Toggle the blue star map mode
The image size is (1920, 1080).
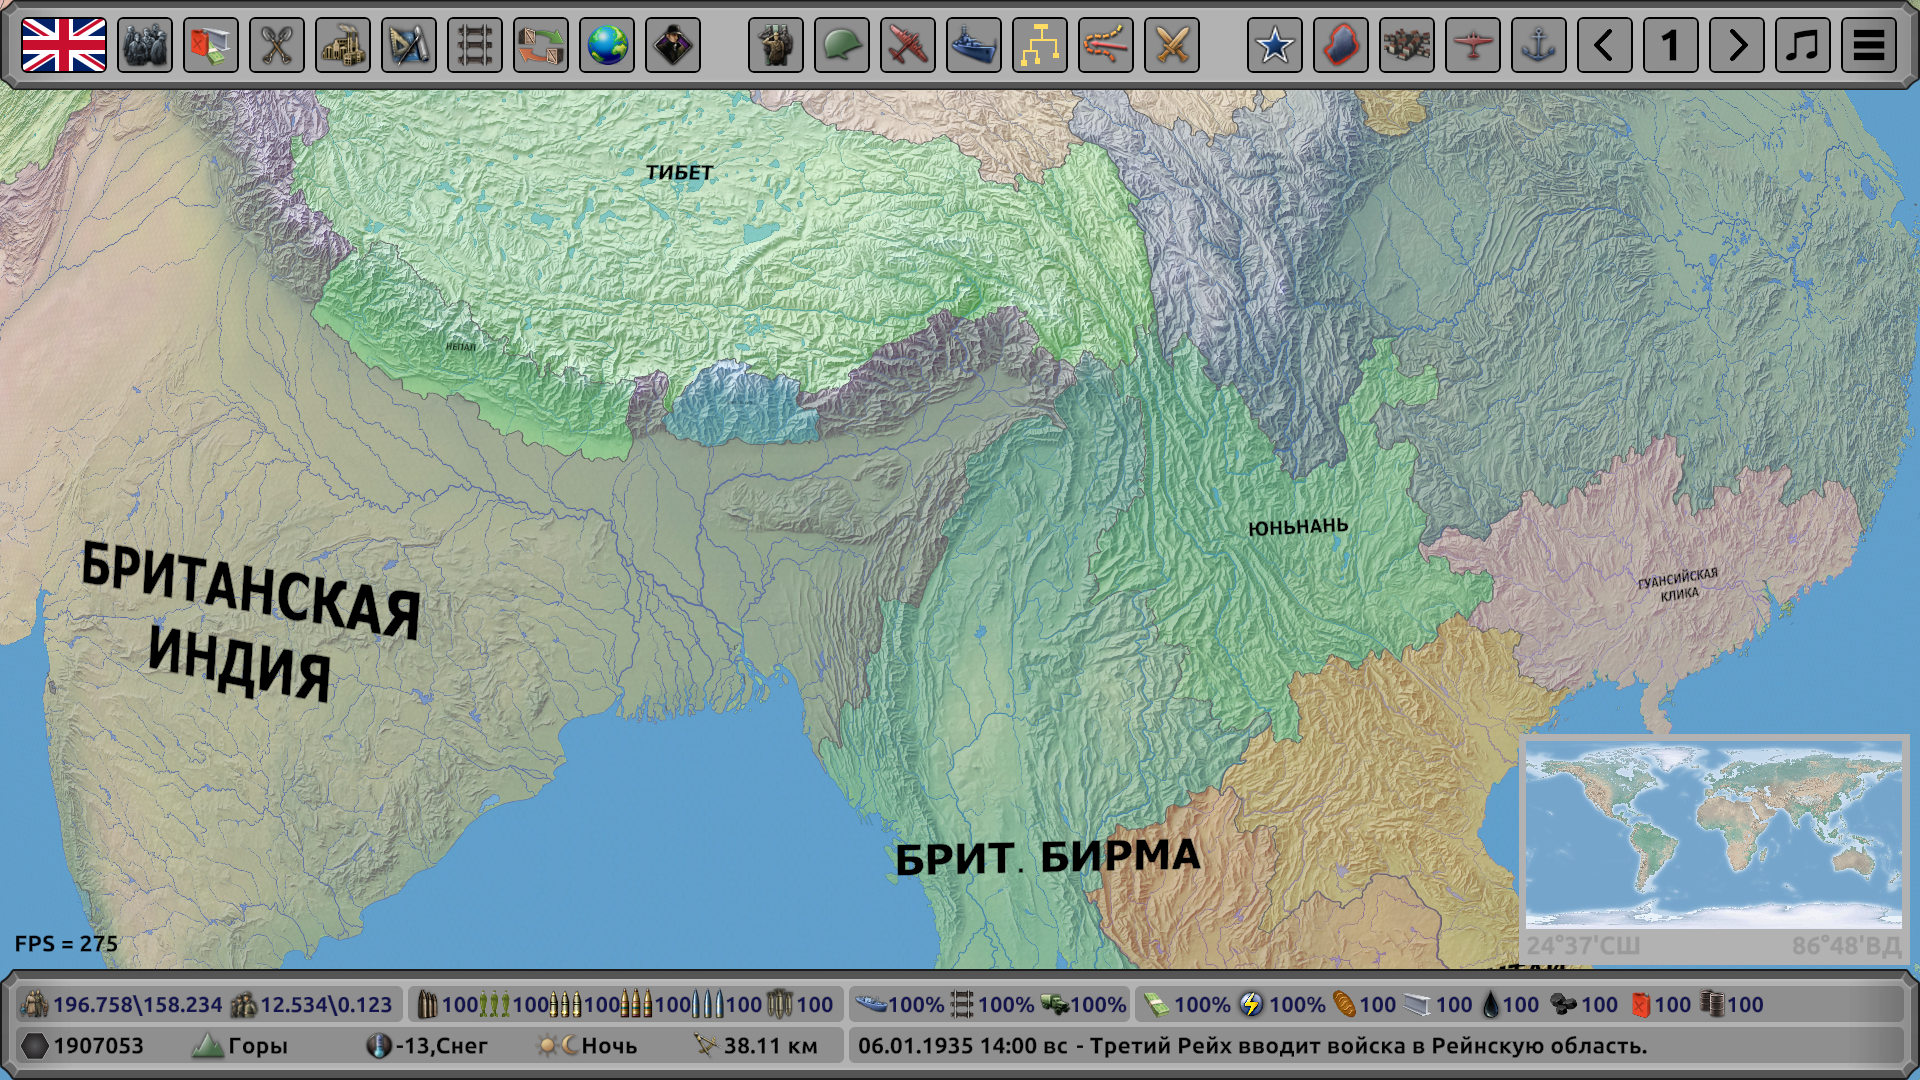1275,45
